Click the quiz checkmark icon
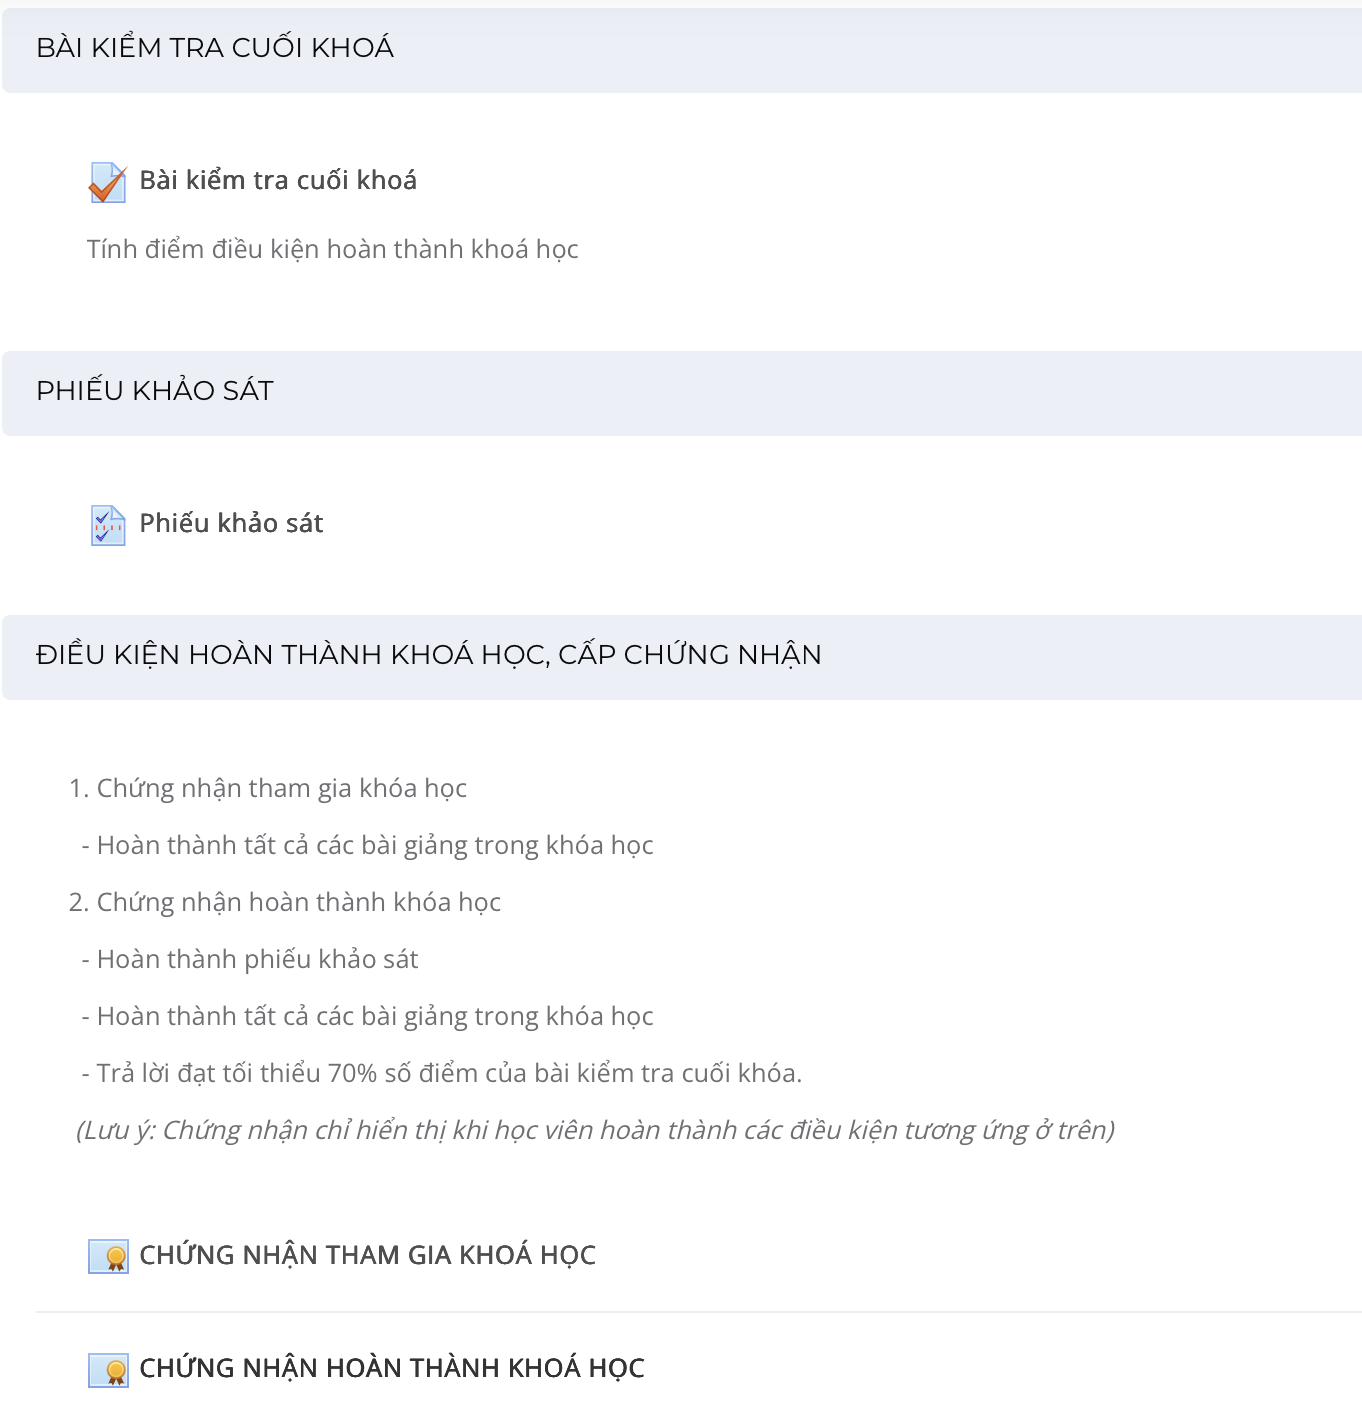The height and width of the screenshot is (1408, 1362). (x=108, y=183)
